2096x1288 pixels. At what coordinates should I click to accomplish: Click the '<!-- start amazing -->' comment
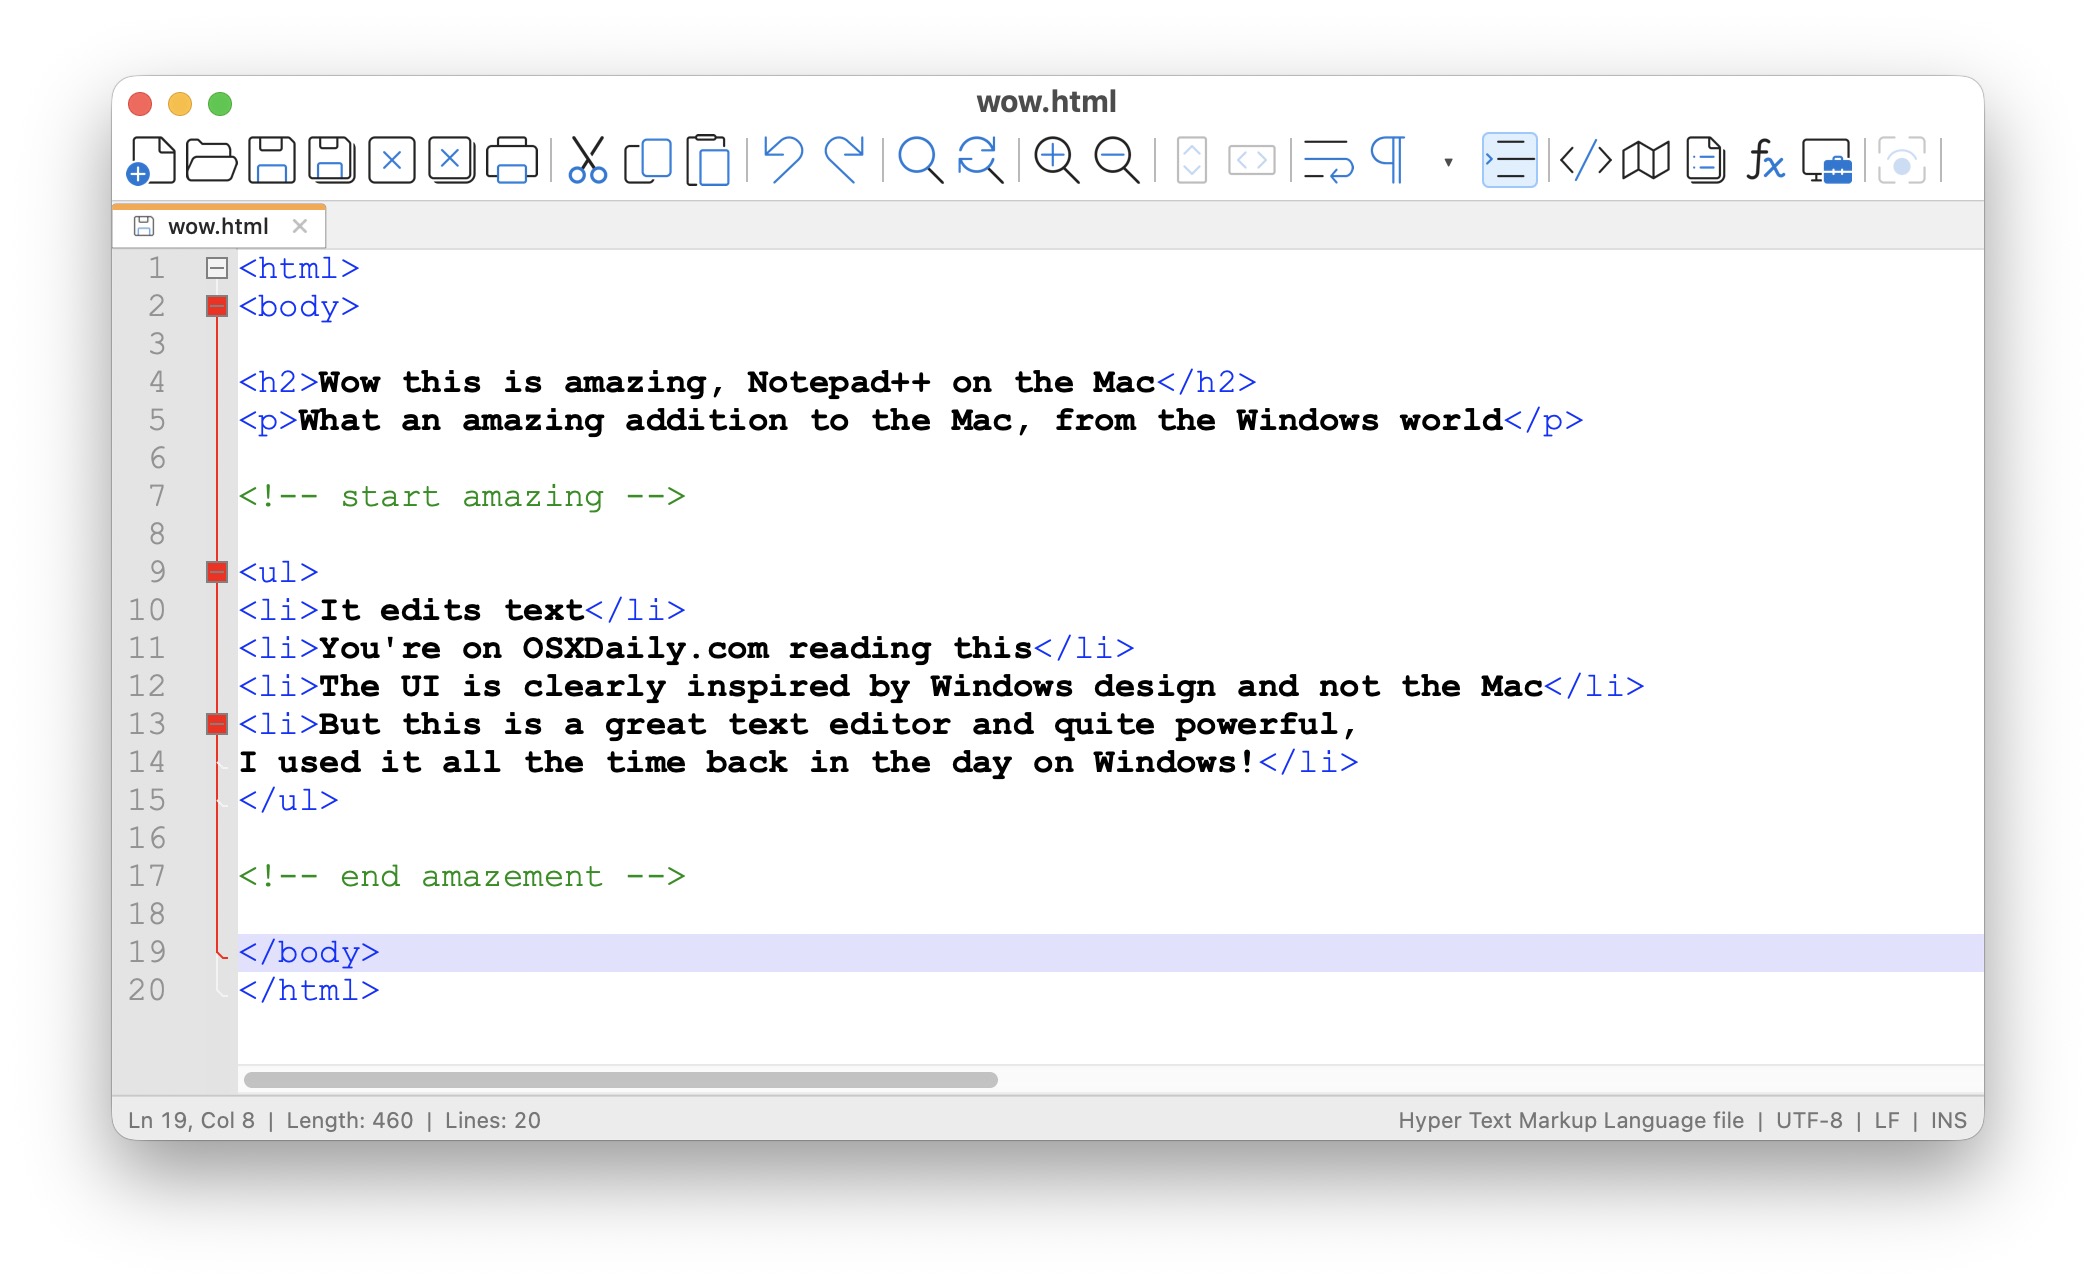[462, 496]
